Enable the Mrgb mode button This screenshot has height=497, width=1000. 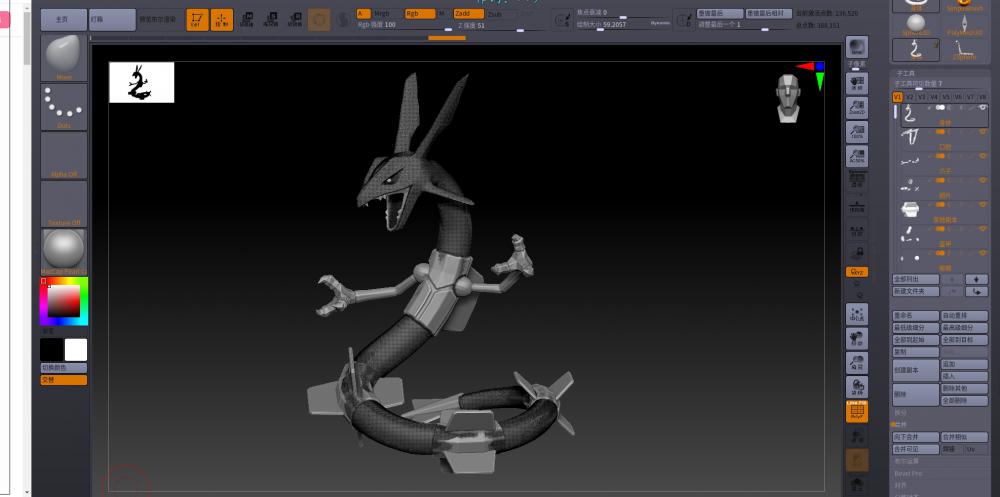point(387,13)
